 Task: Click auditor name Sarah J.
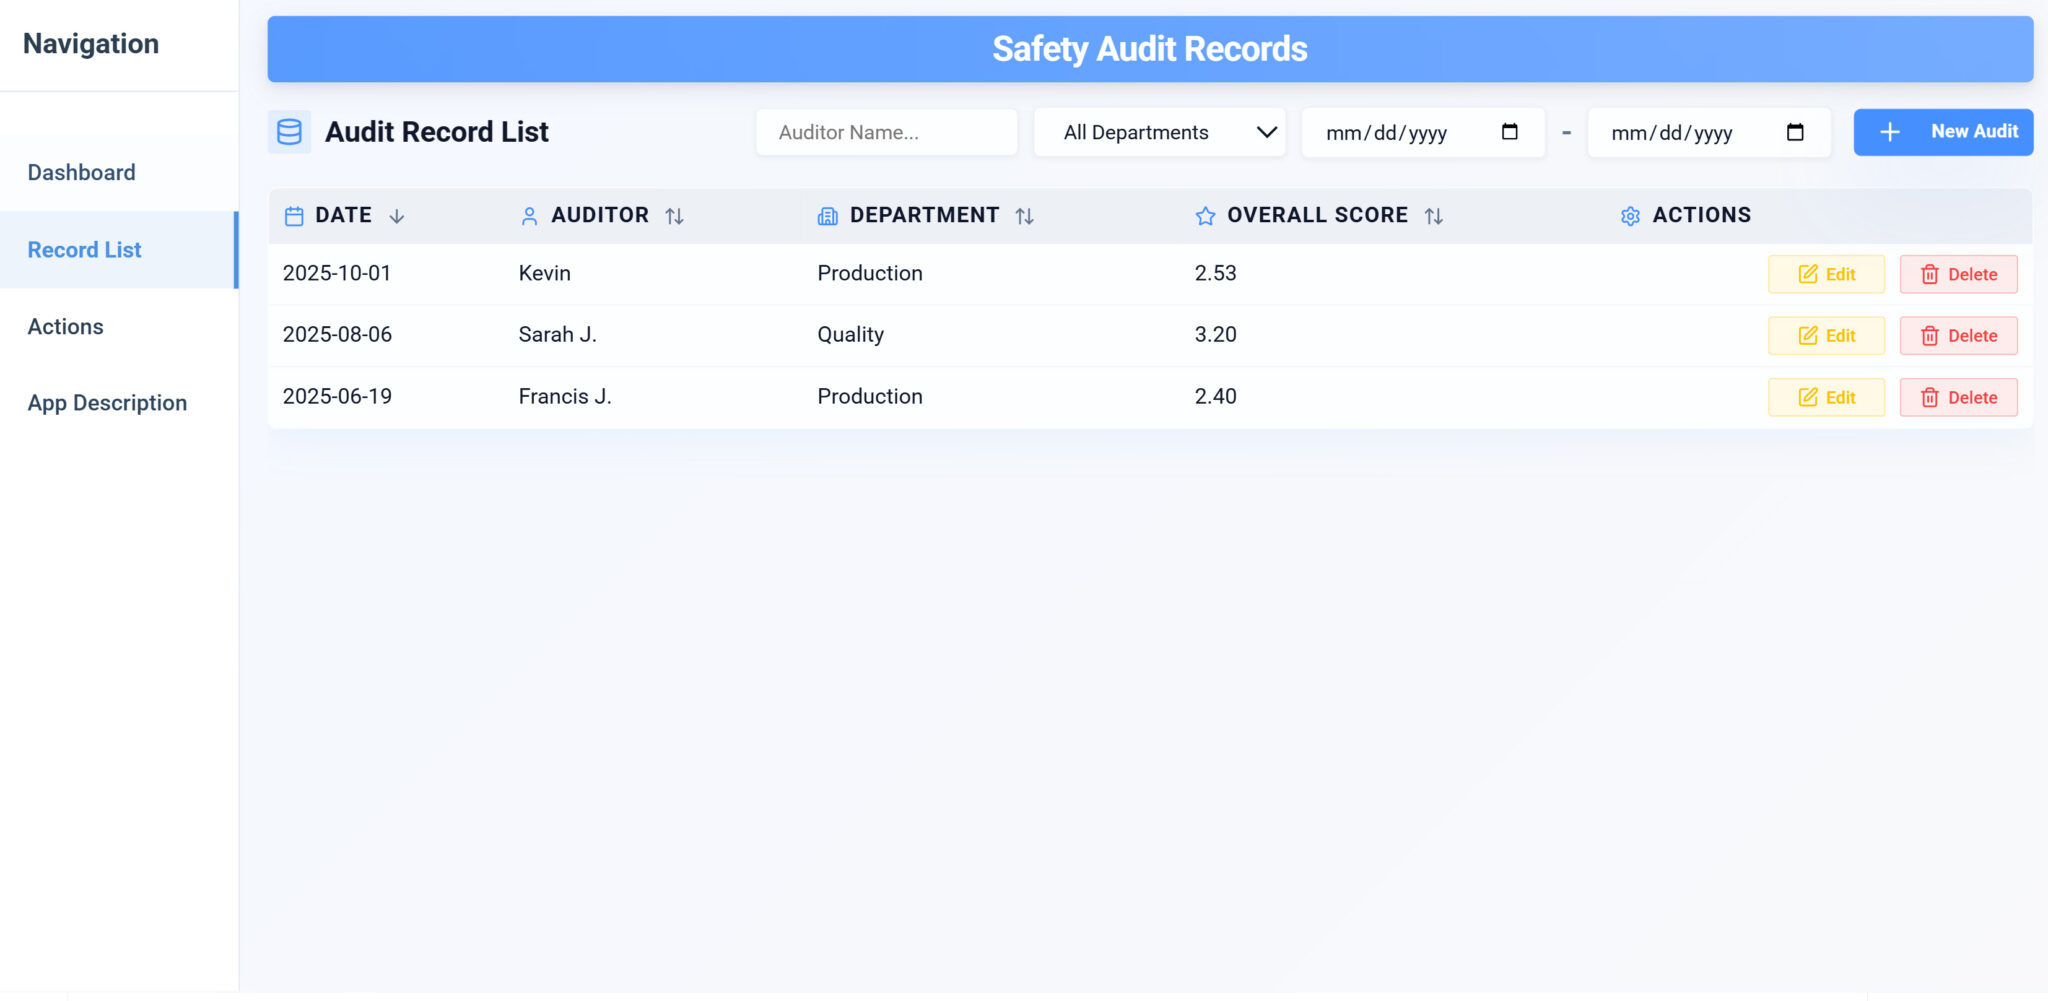tap(557, 335)
